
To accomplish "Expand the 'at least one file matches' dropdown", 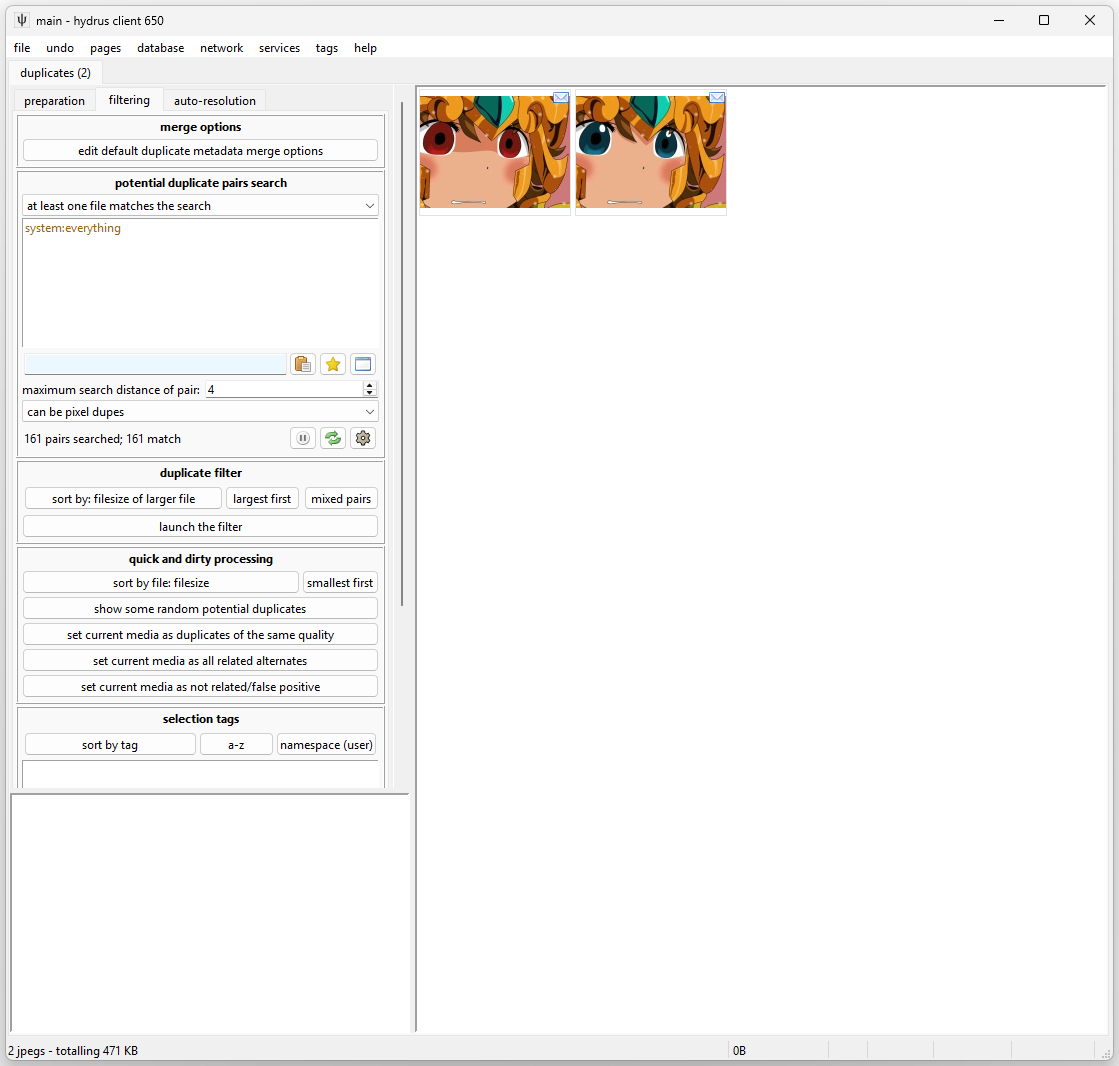I will [200, 205].
